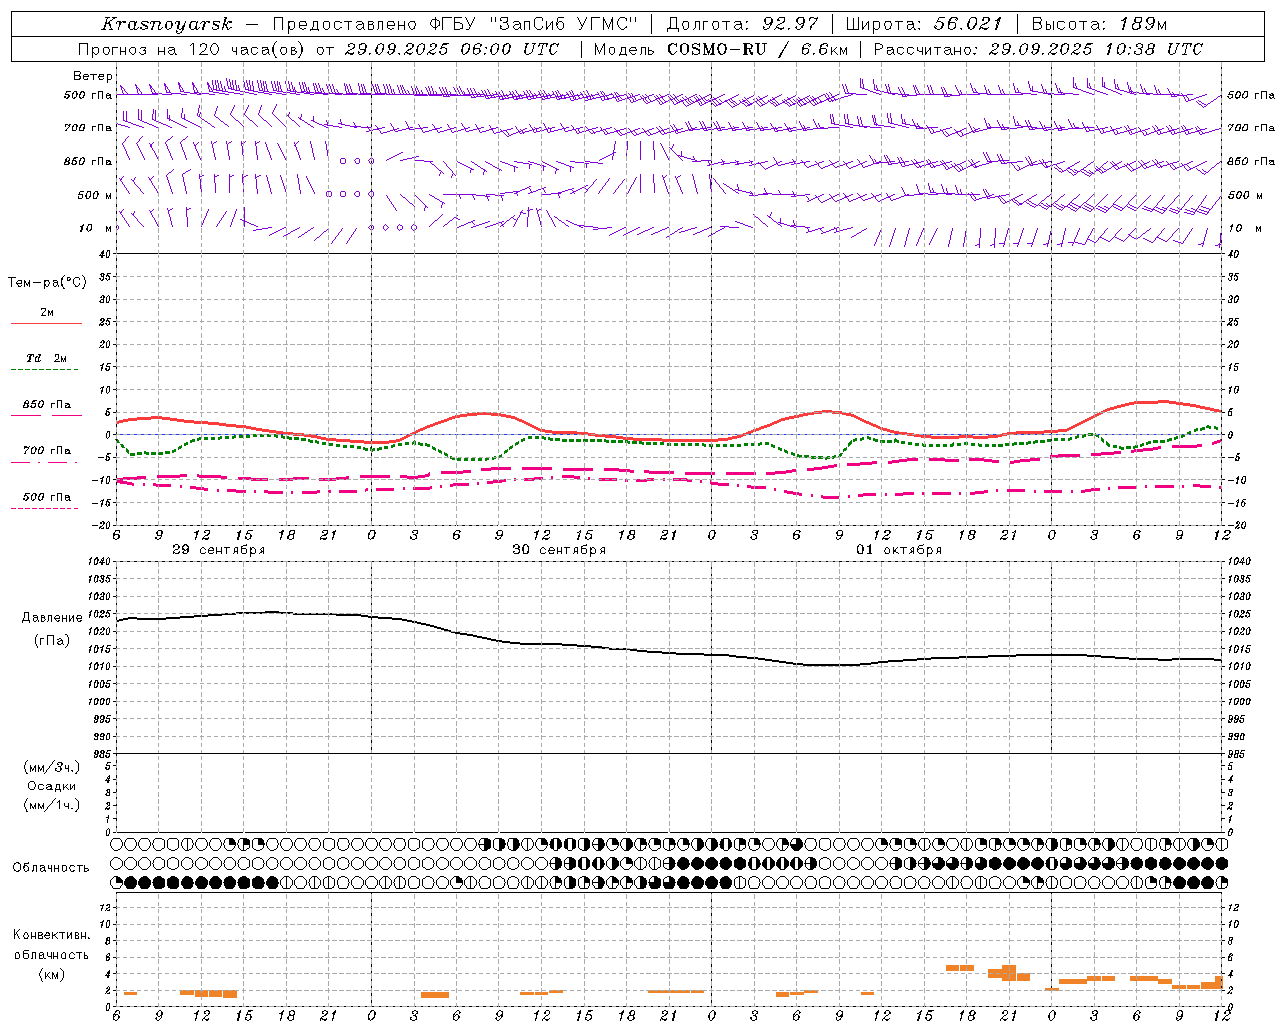Screen dimensions: 1280x1024
Task: Click the '30 сентября' date label
Action: pyautogui.click(x=559, y=550)
